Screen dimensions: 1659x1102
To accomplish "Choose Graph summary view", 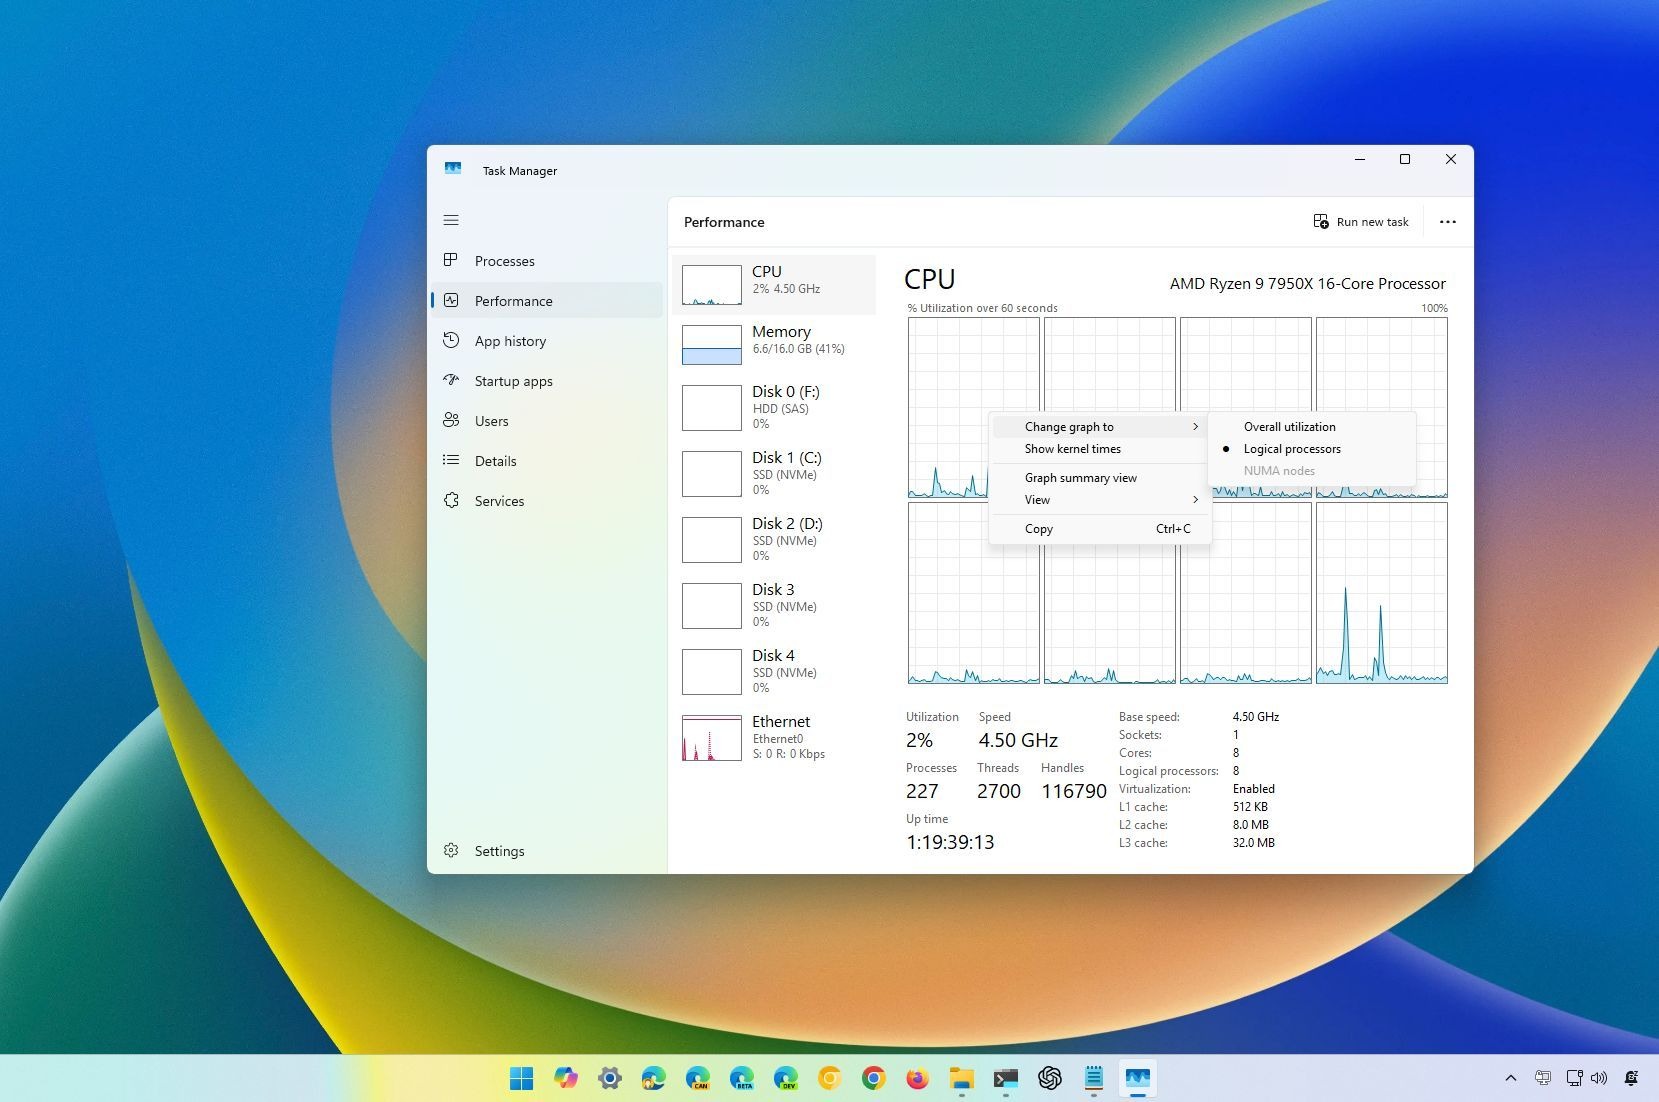I will 1080,477.
